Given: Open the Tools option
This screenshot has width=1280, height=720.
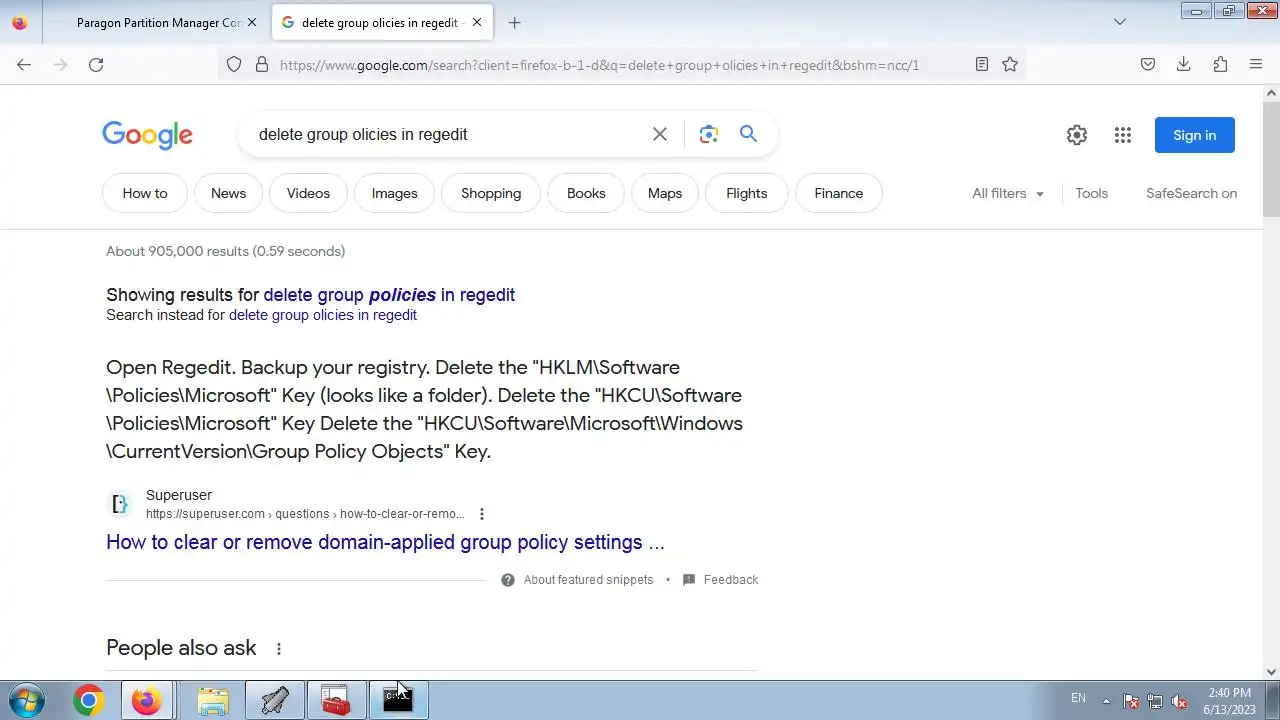Looking at the screenshot, I should click(x=1092, y=193).
